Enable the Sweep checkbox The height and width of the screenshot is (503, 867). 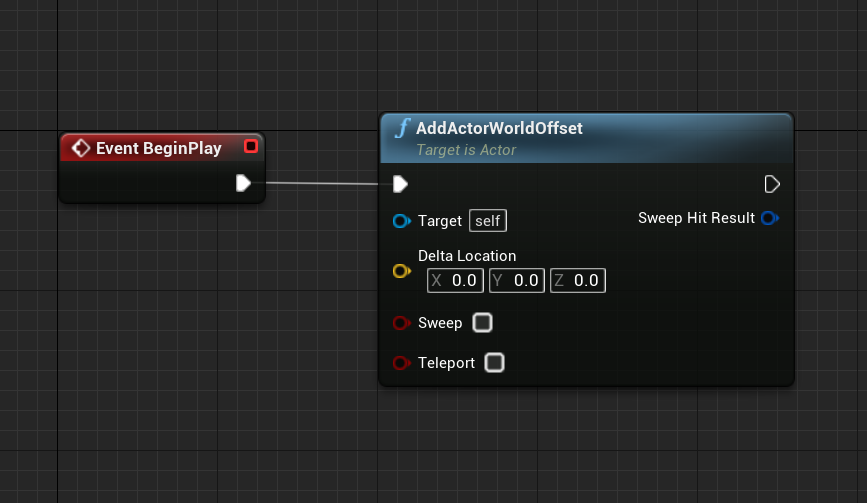coord(482,323)
